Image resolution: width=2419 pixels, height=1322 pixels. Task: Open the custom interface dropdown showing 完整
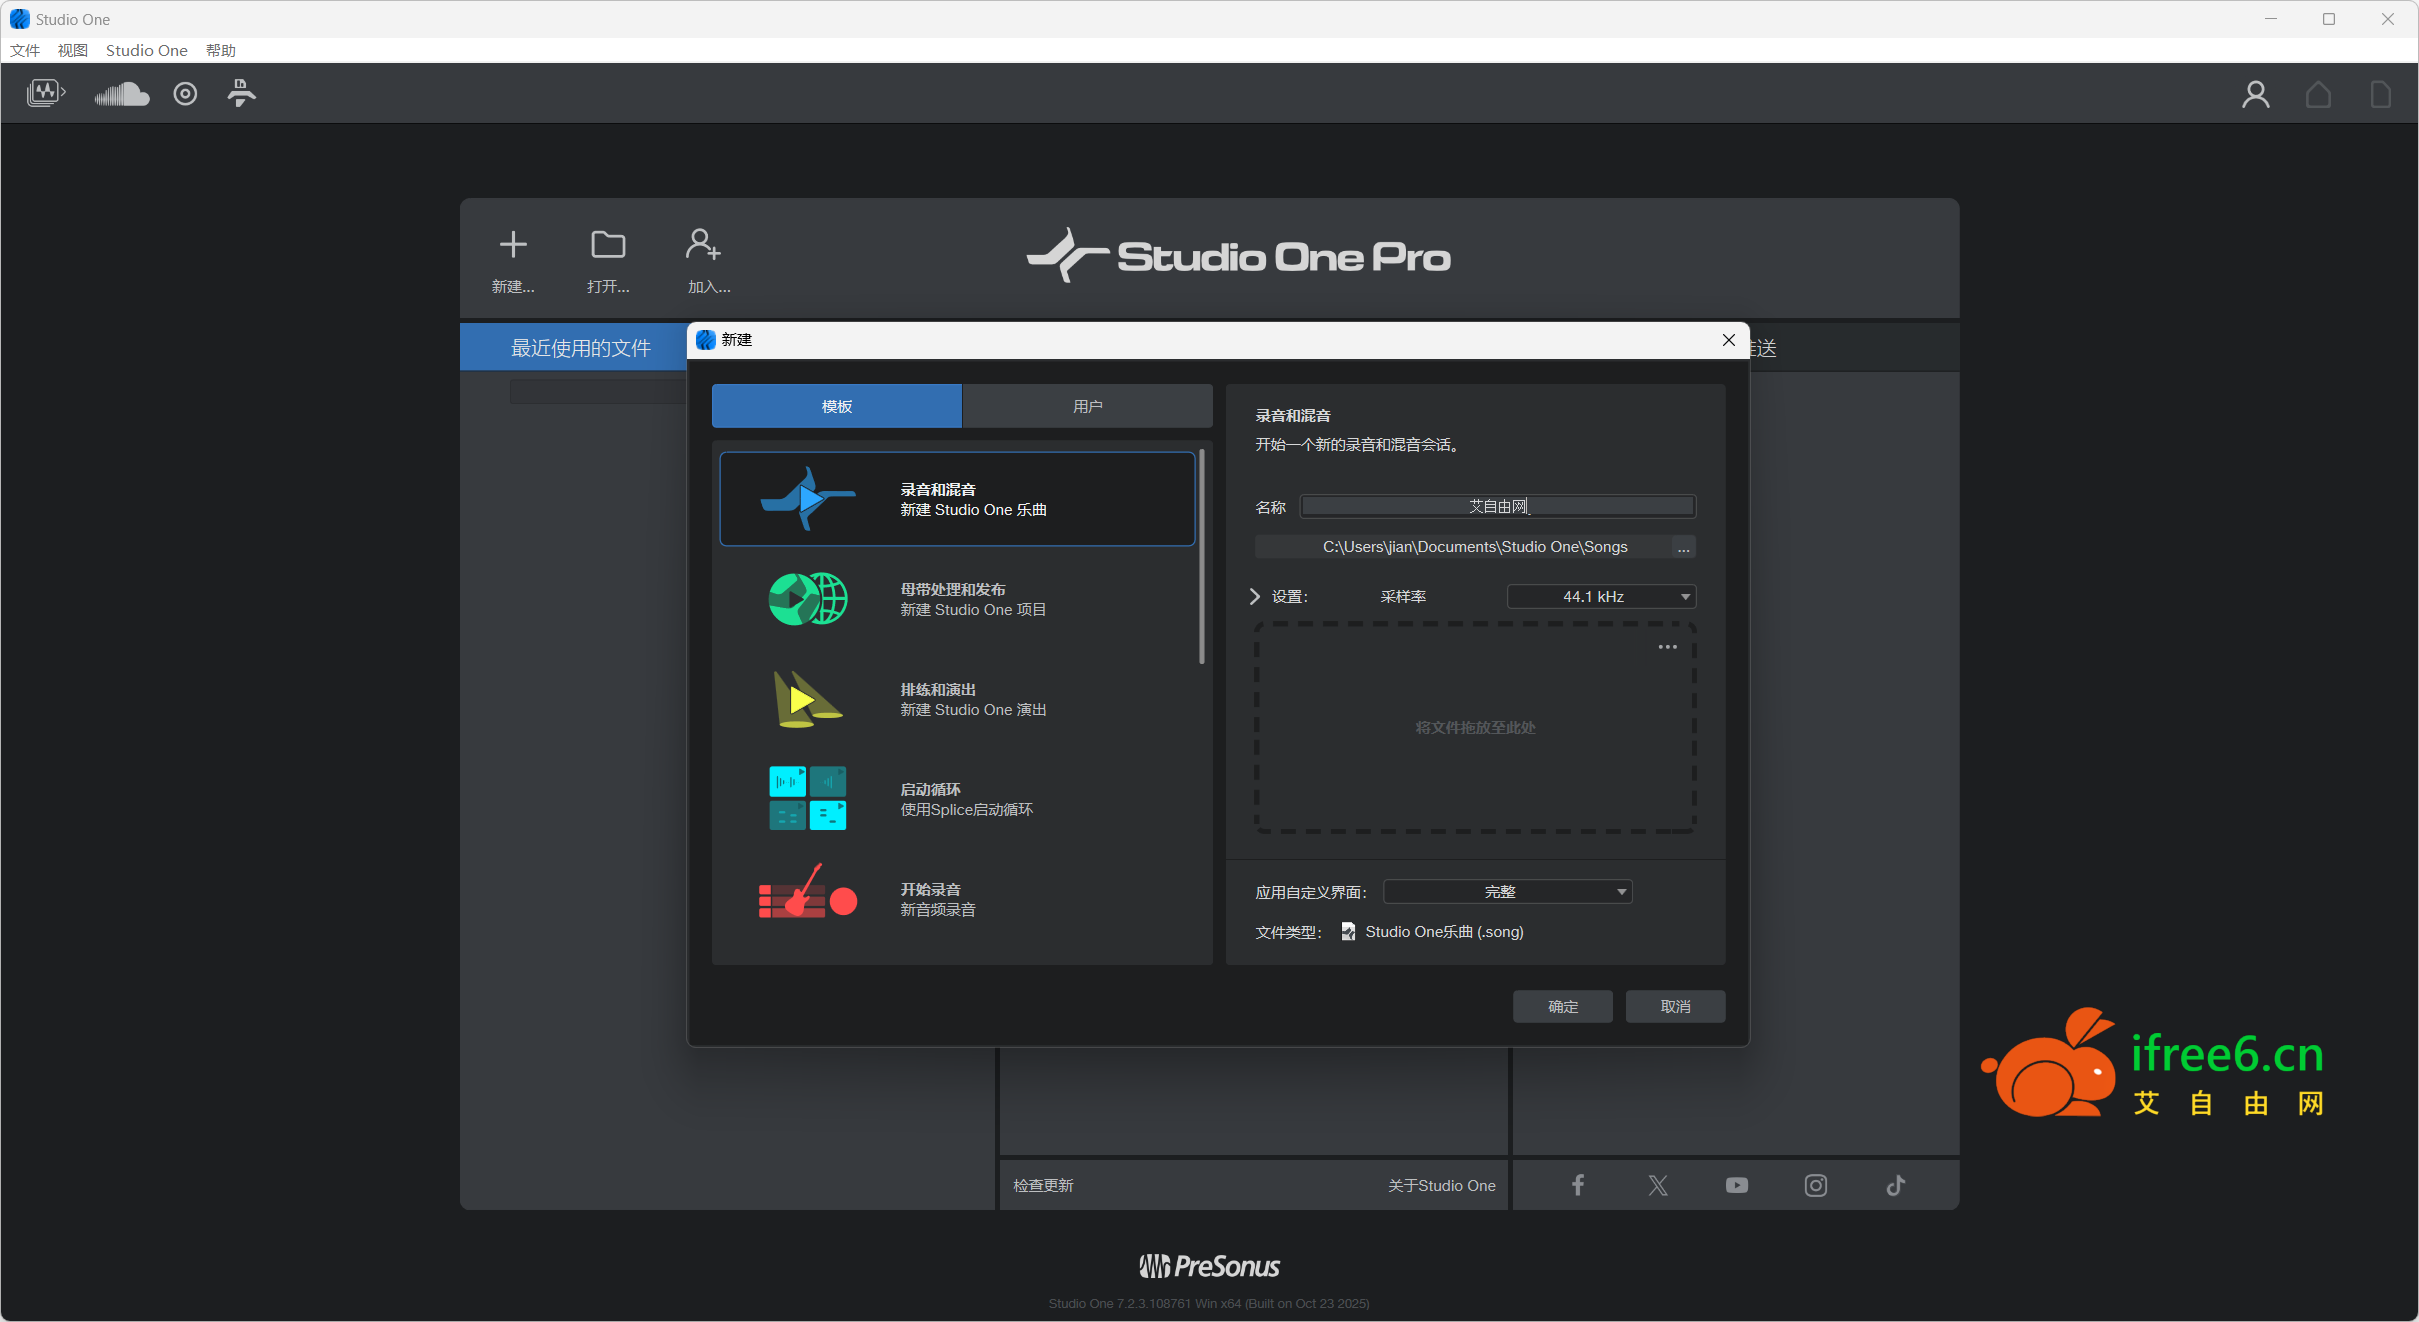click(1507, 892)
